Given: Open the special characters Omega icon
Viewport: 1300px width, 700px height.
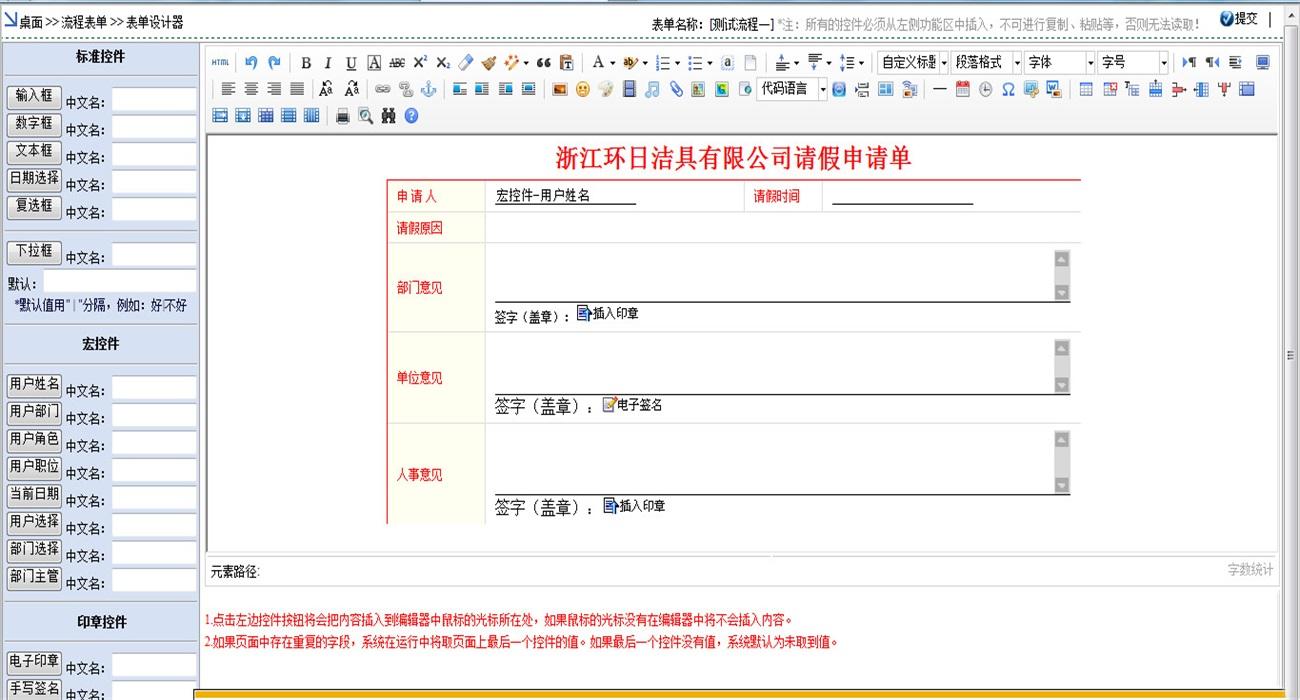Looking at the screenshot, I should point(1008,89).
